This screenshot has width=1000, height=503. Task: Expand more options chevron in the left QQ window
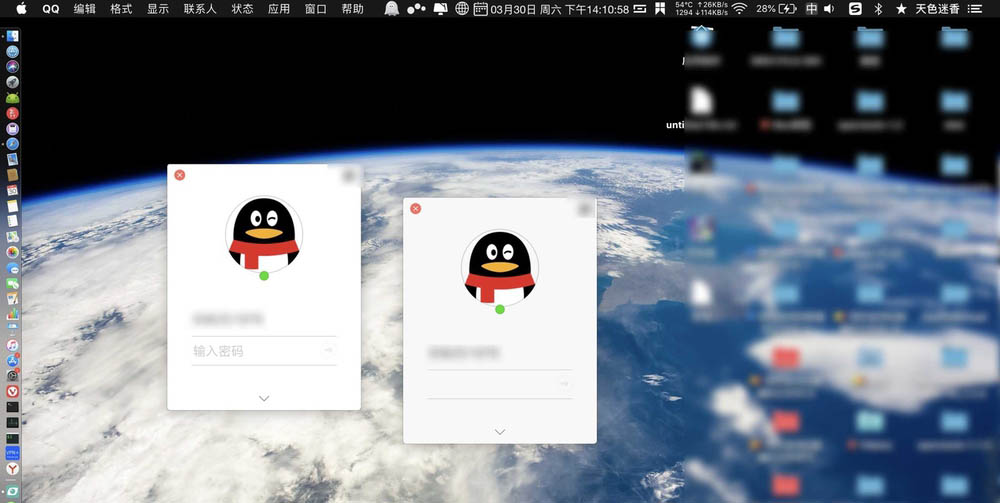(x=264, y=398)
